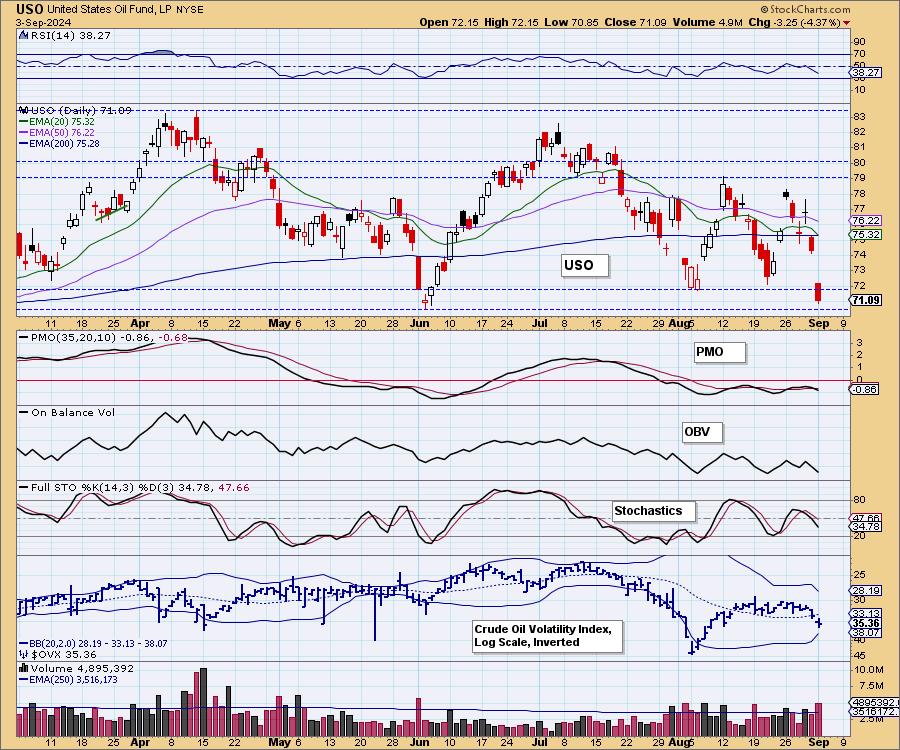Click the 38.07 lower band value tag
The image size is (900, 750).
(866, 632)
